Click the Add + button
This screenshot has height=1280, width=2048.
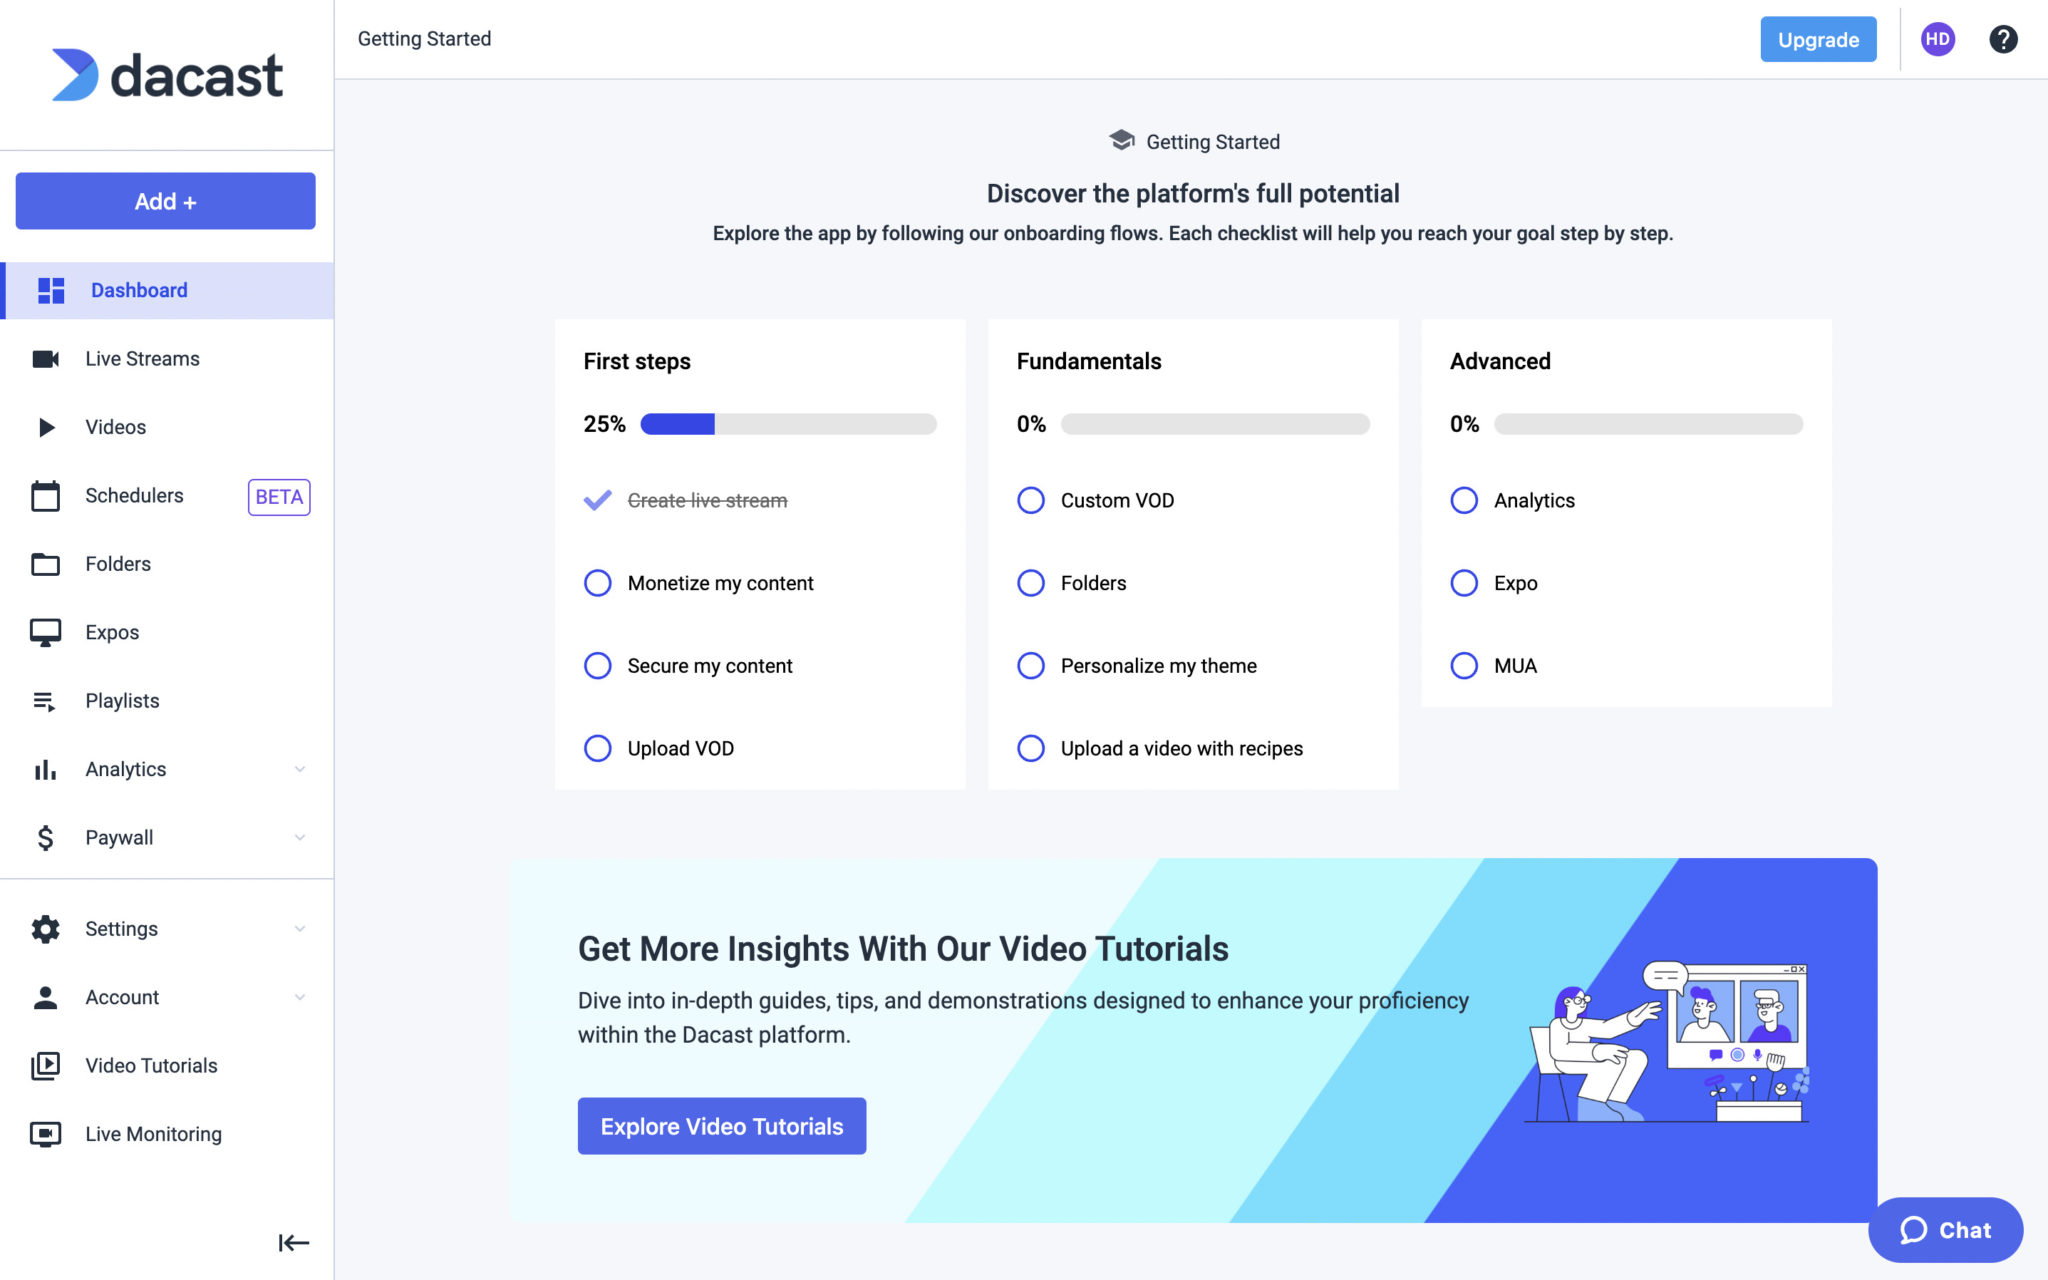(166, 201)
